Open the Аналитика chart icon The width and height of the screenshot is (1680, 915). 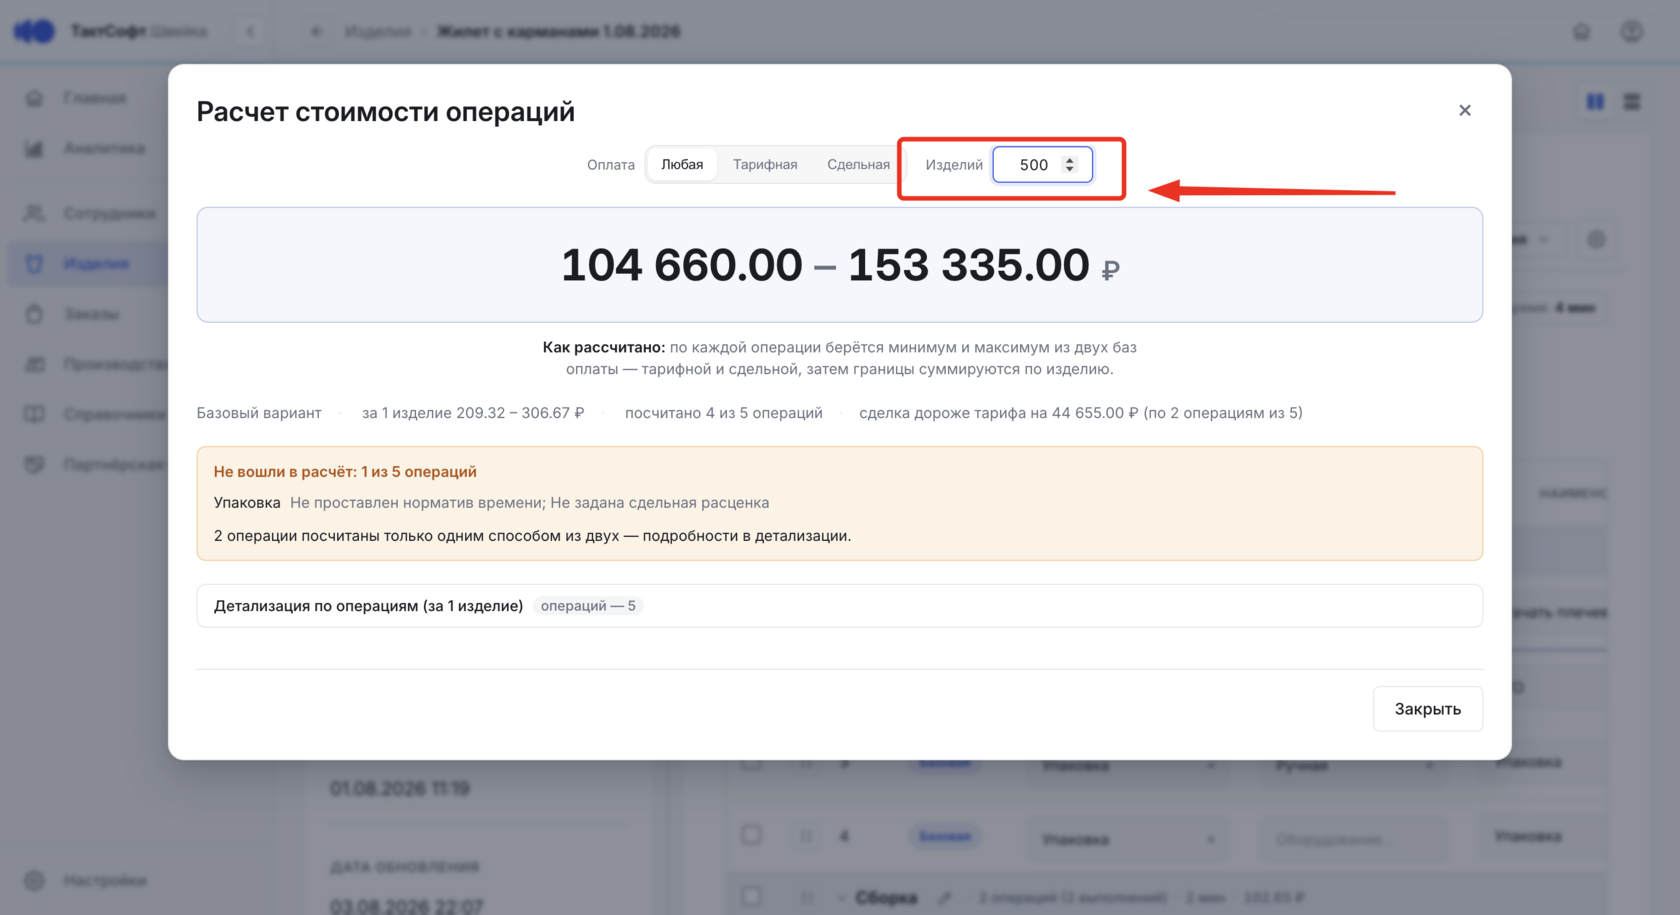(34, 148)
